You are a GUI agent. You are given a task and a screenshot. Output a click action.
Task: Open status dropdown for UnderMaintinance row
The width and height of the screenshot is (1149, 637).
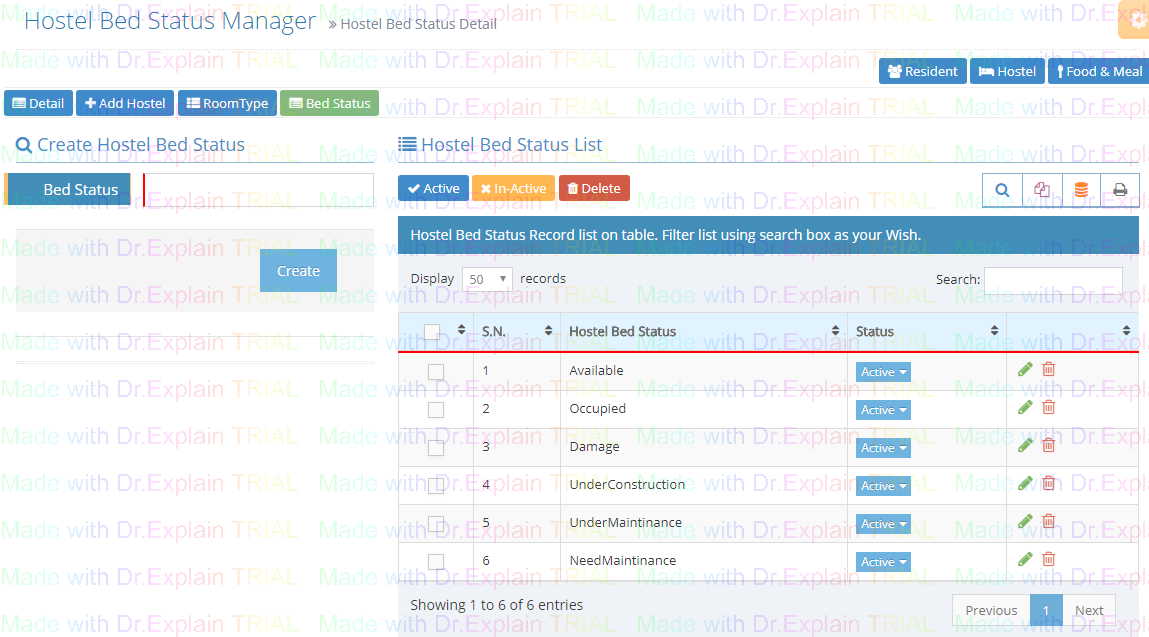click(883, 524)
